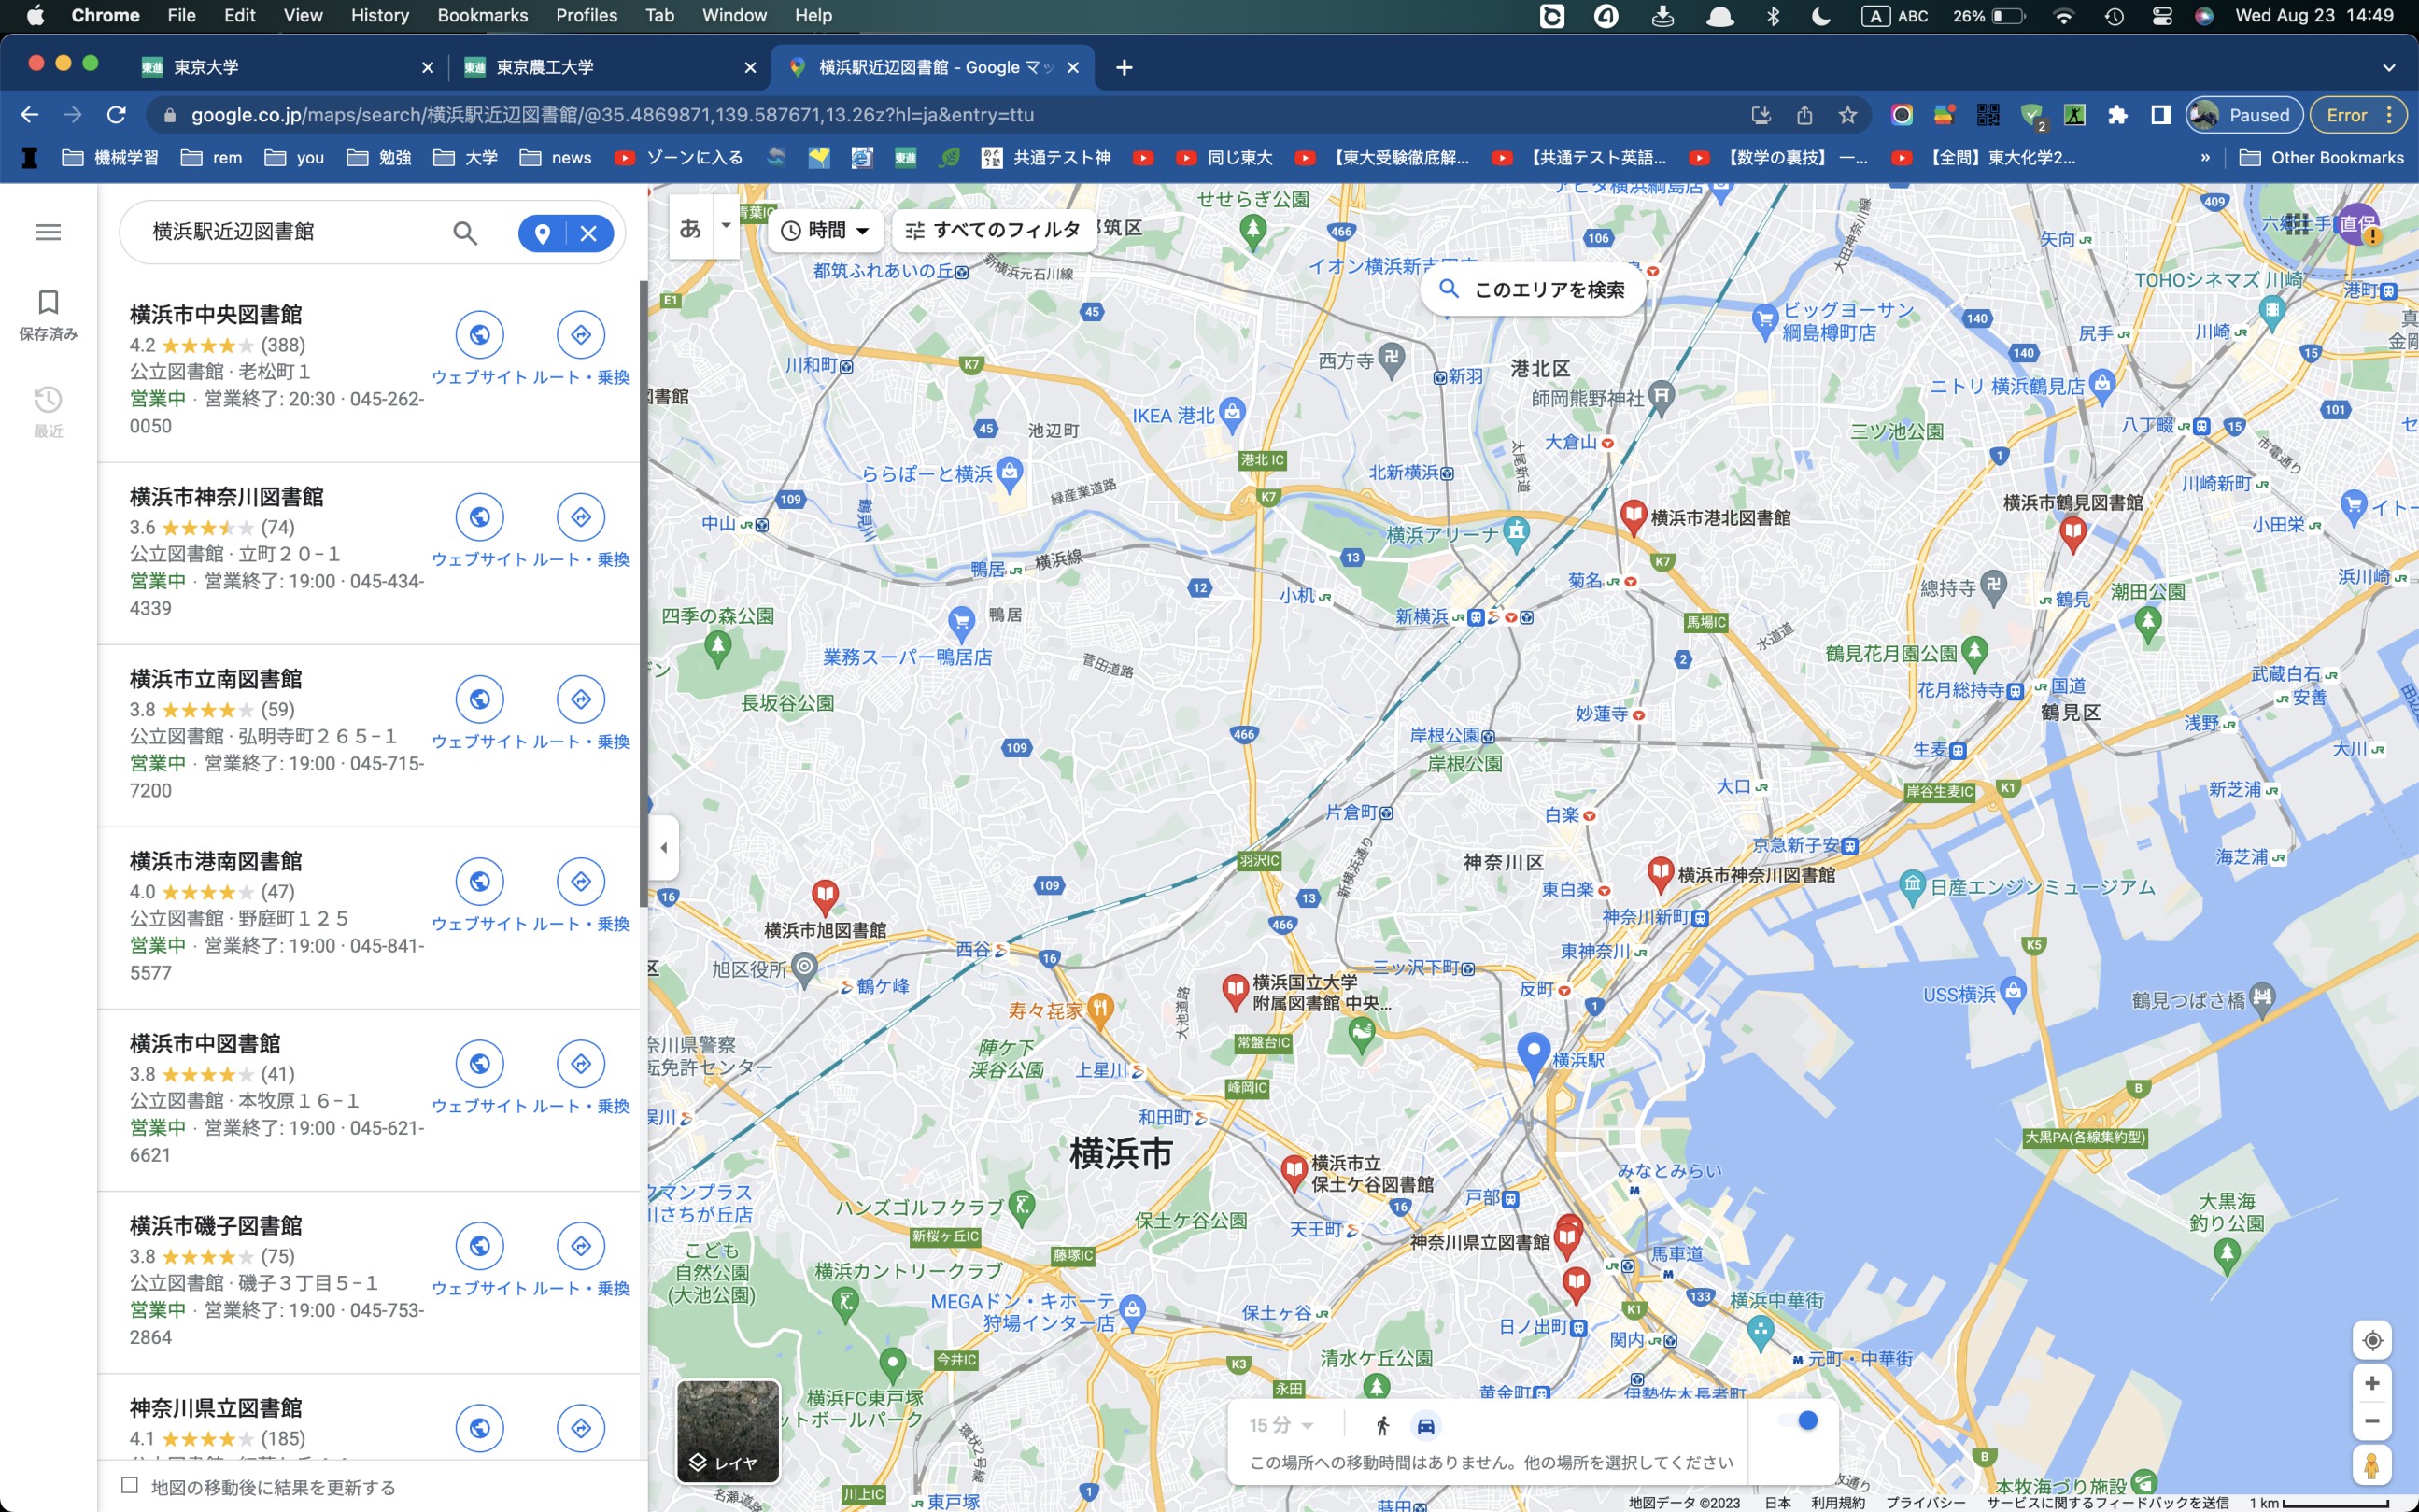Open website for 神奈川県立図書館
The width and height of the screenshot is (2419, 1512).
point(480,1428)
